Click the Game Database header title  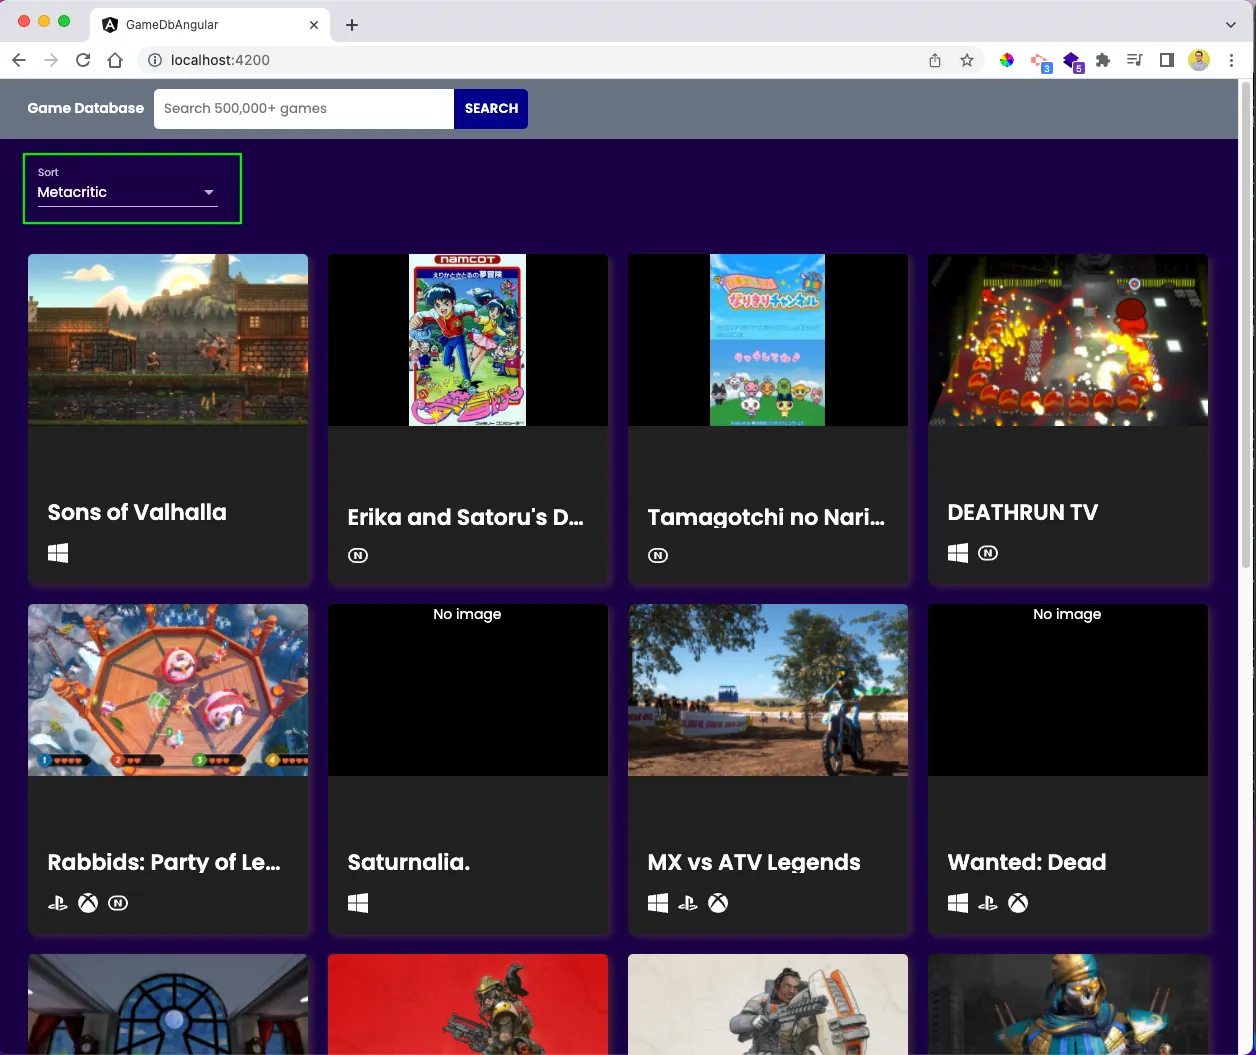coord(86,108)
